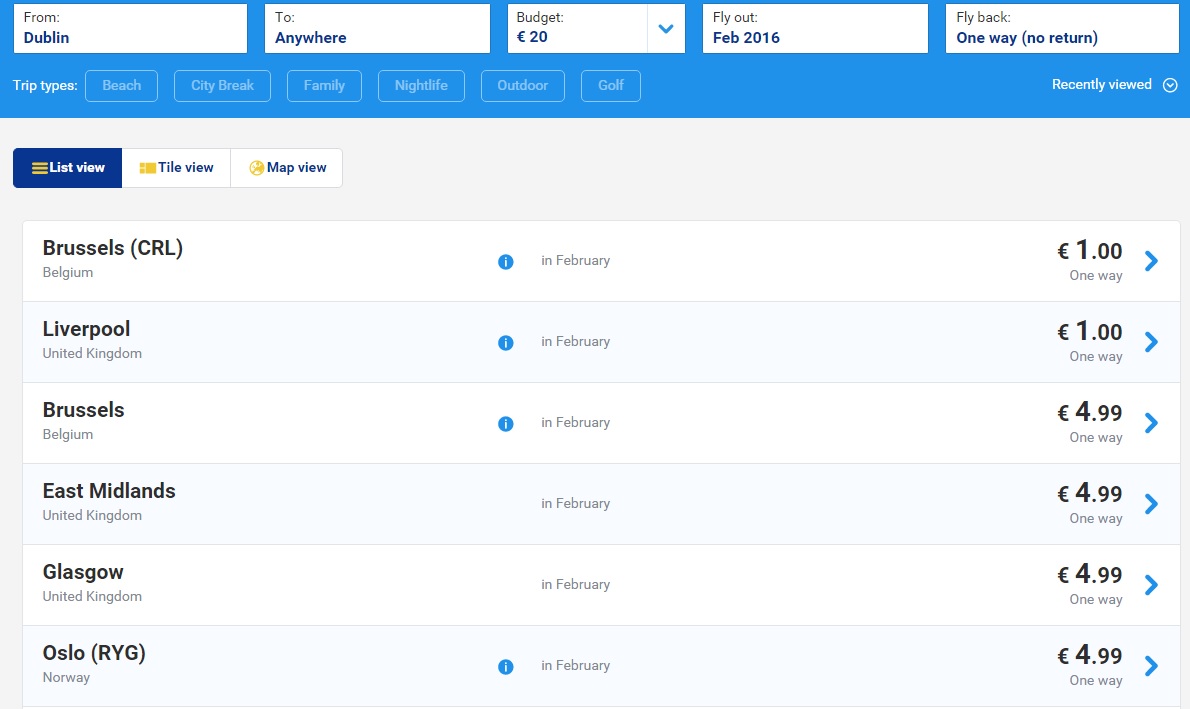The image size is (1190, 709).
Task: Click info icon next to Brussels (CRL)
Action: tap(506, 262)
